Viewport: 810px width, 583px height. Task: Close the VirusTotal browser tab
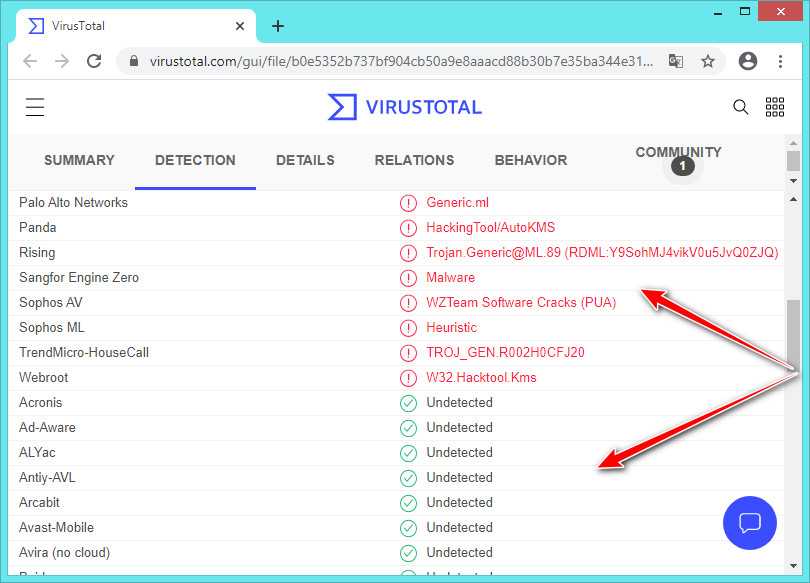click(240, 26)
